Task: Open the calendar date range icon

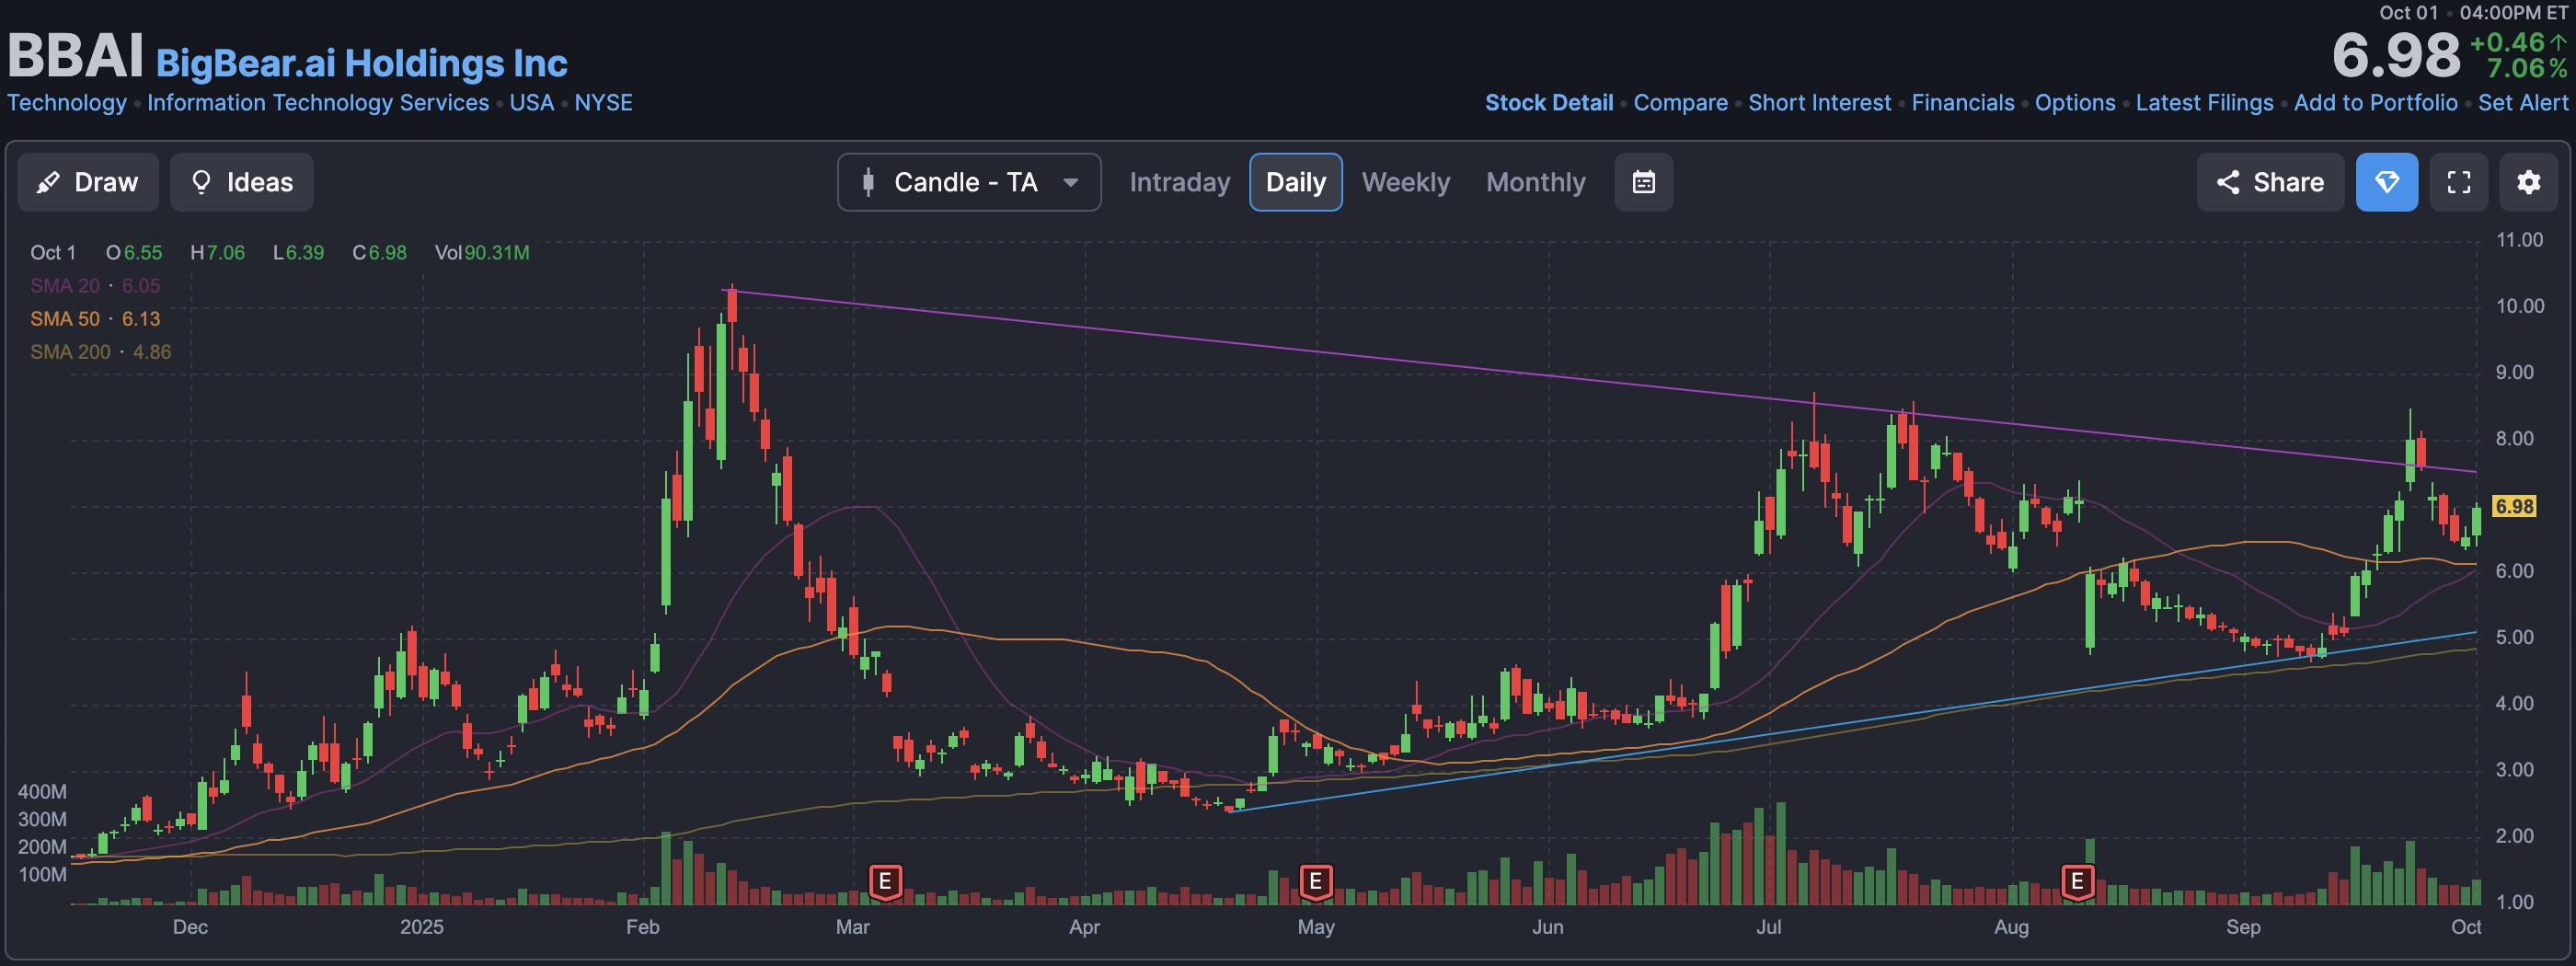Action: [1643, 182]
